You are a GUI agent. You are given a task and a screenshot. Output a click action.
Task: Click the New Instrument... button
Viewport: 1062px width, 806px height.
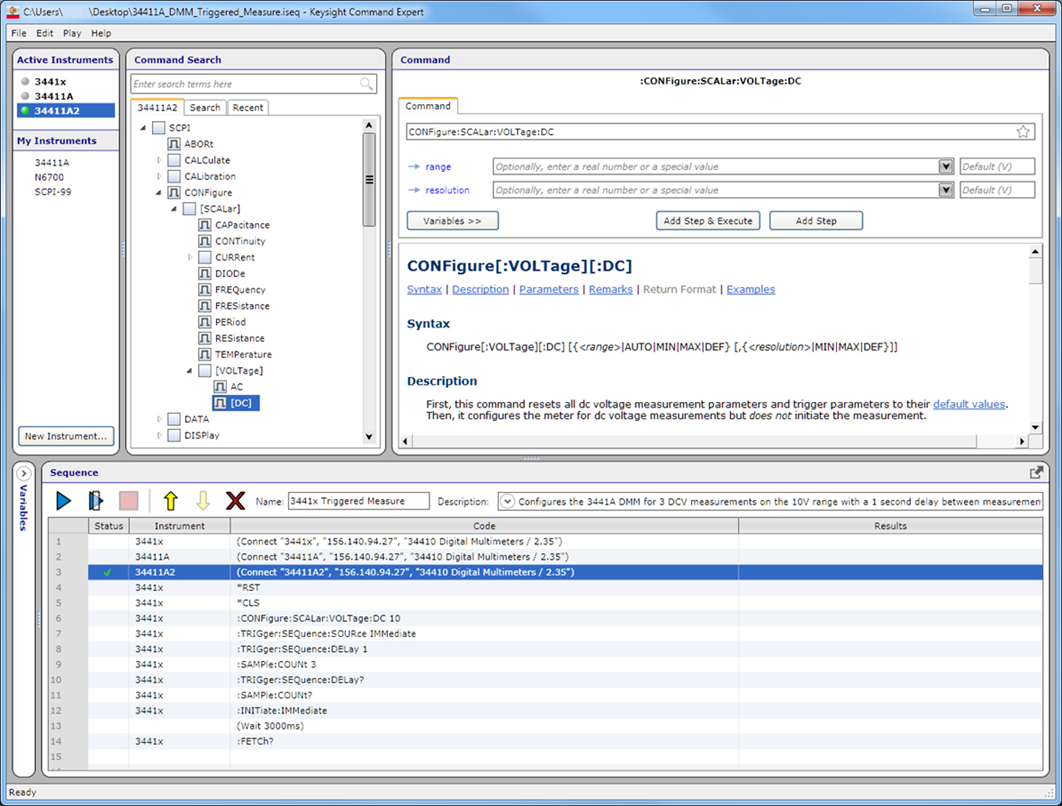[66, 436]
